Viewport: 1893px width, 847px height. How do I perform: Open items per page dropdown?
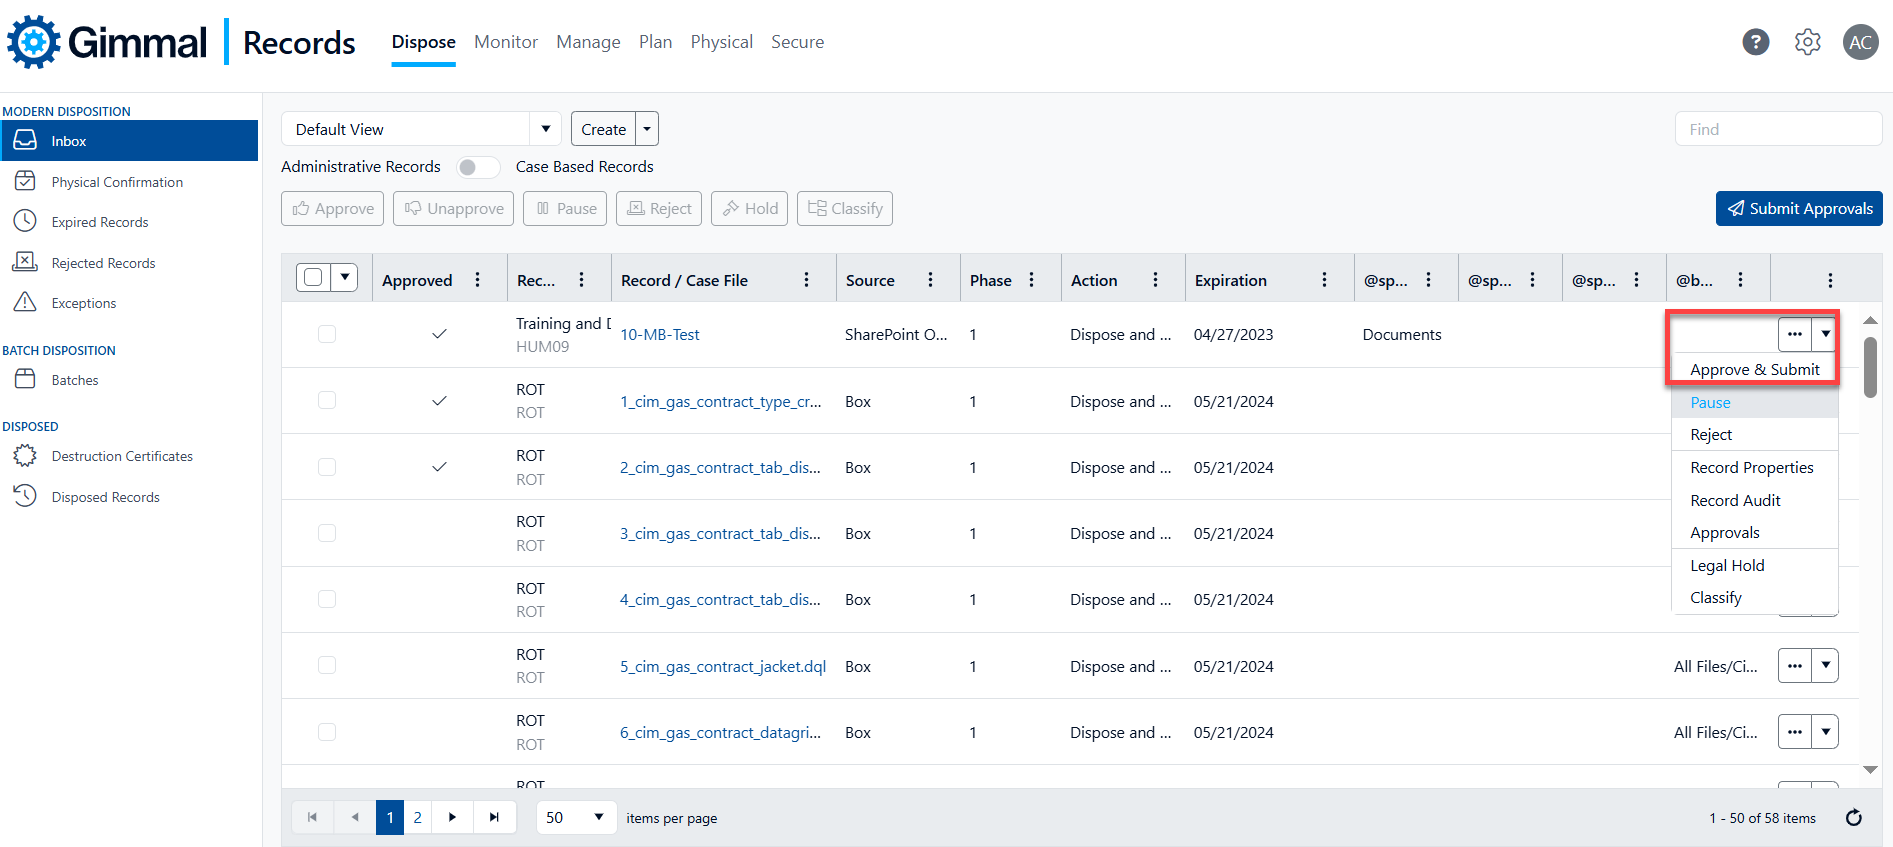[x=598, y=817]
